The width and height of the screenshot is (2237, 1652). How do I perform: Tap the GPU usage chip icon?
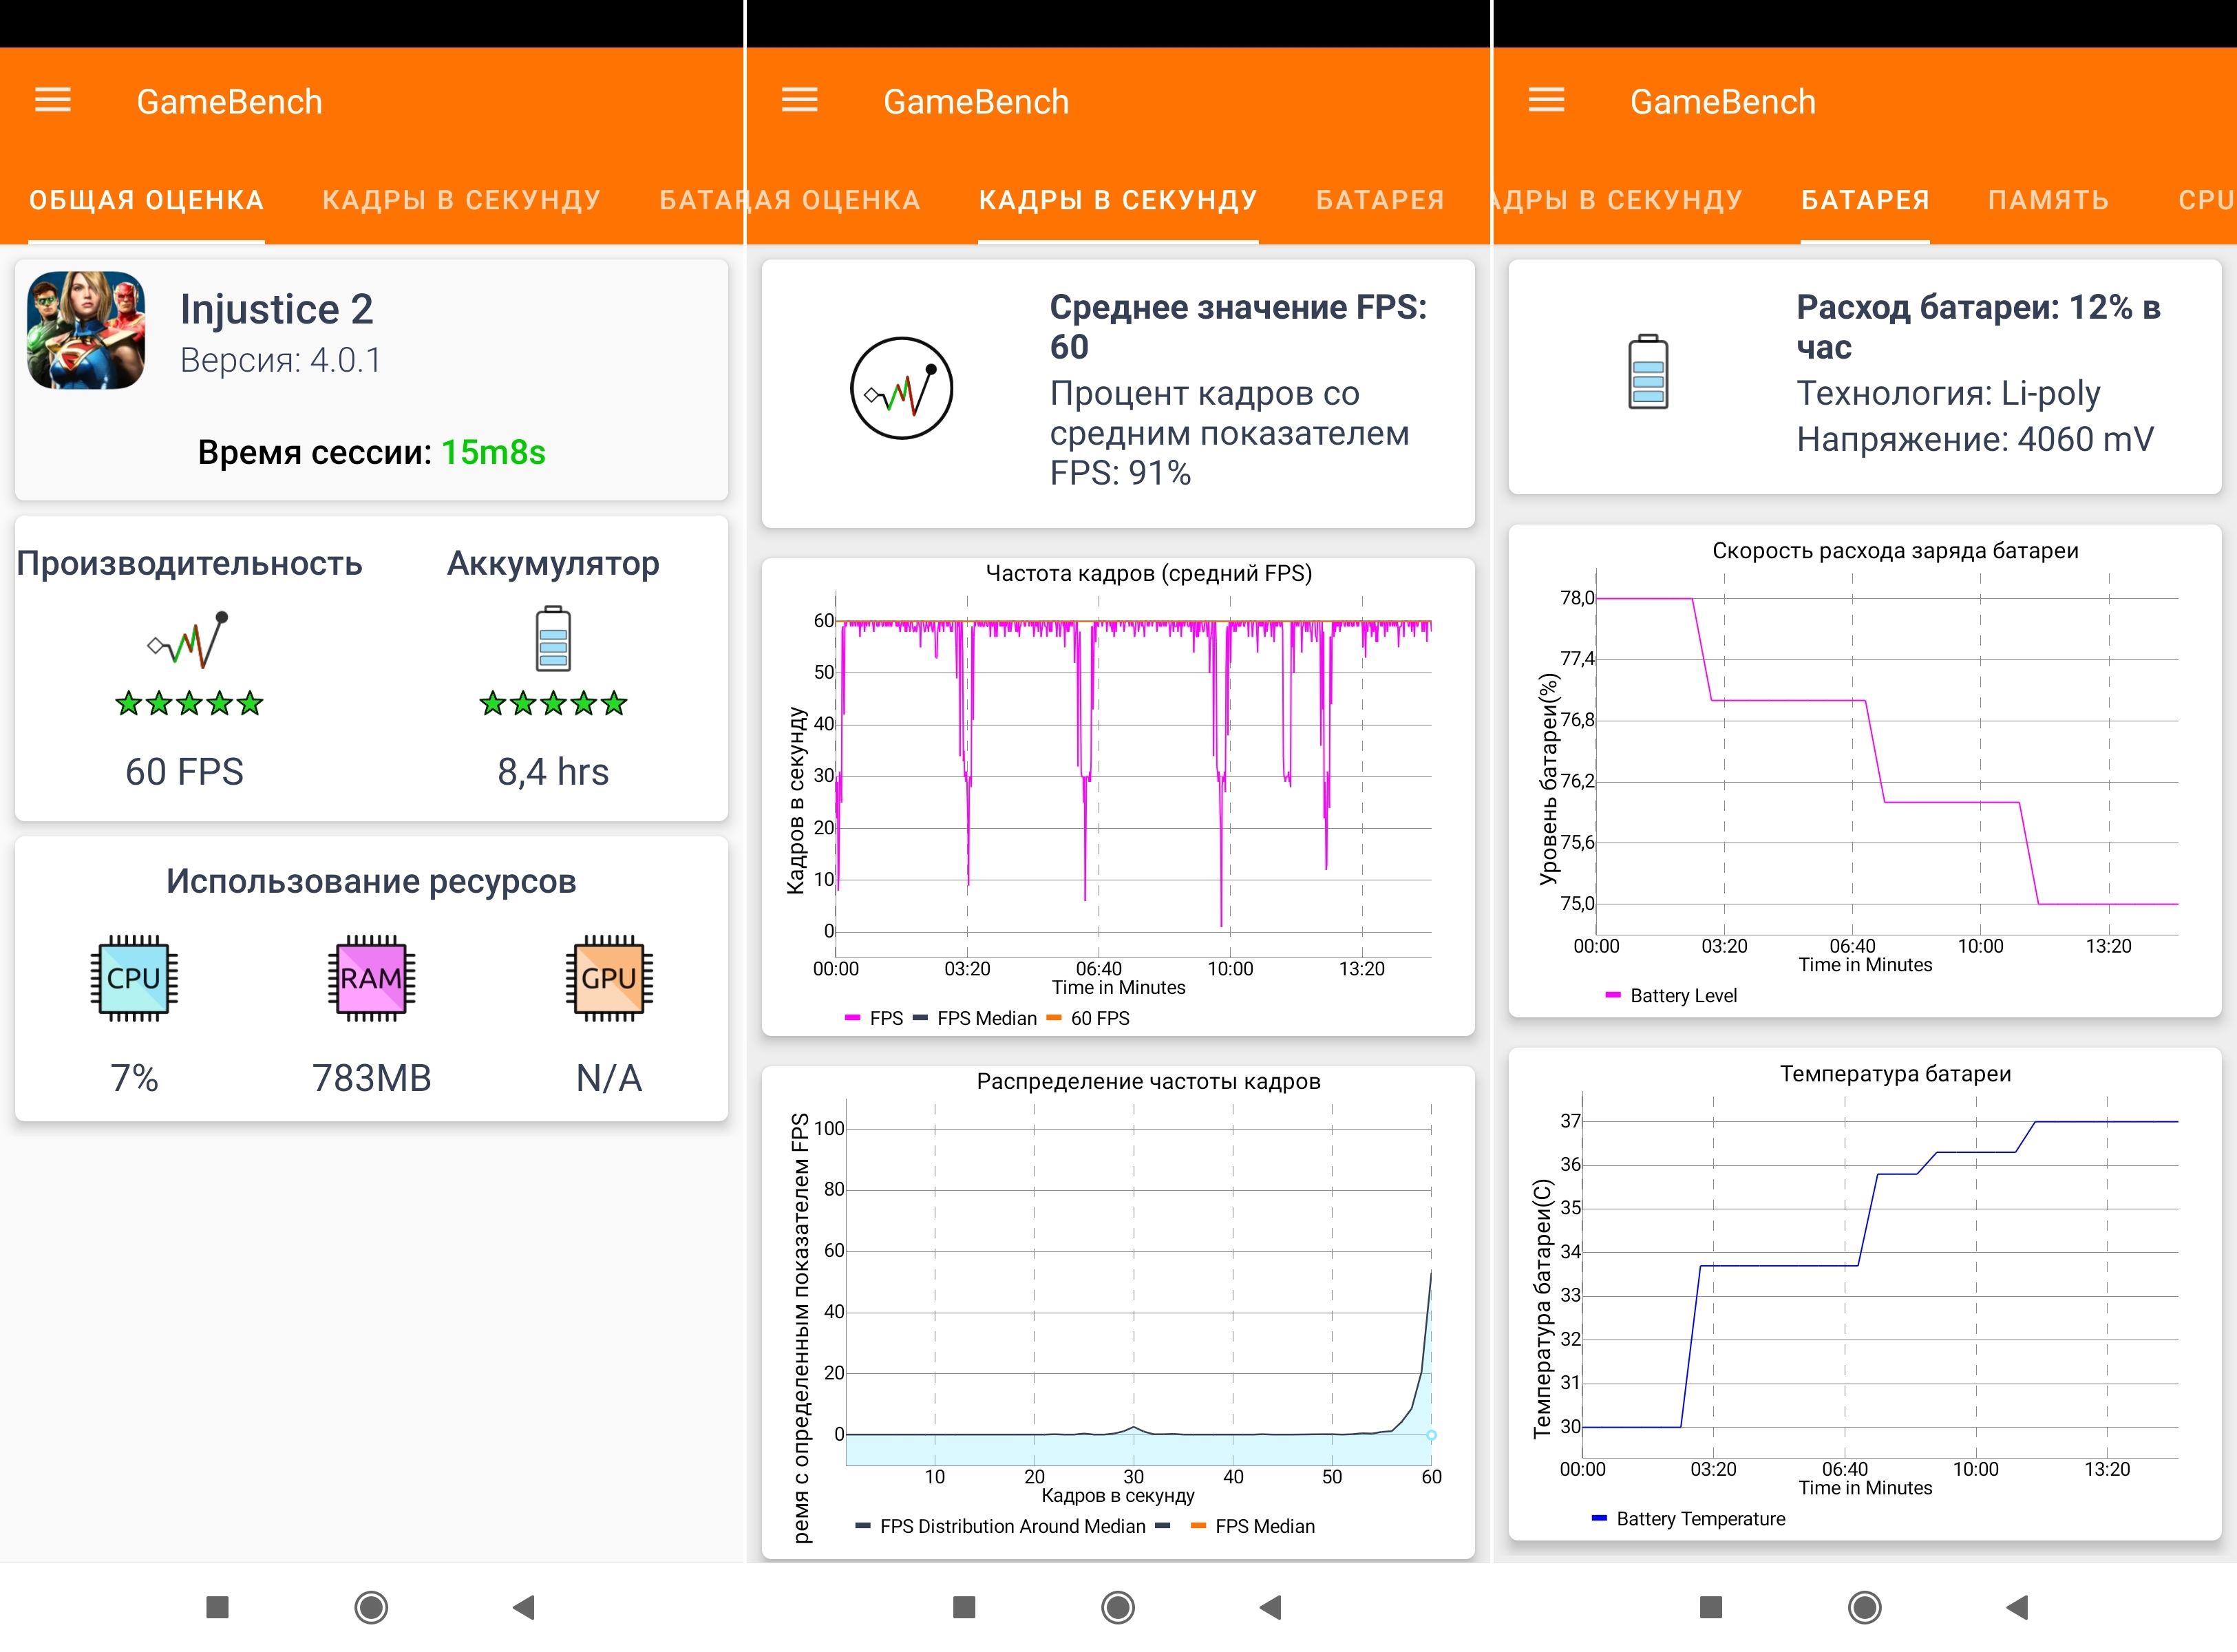pos(608,977)
